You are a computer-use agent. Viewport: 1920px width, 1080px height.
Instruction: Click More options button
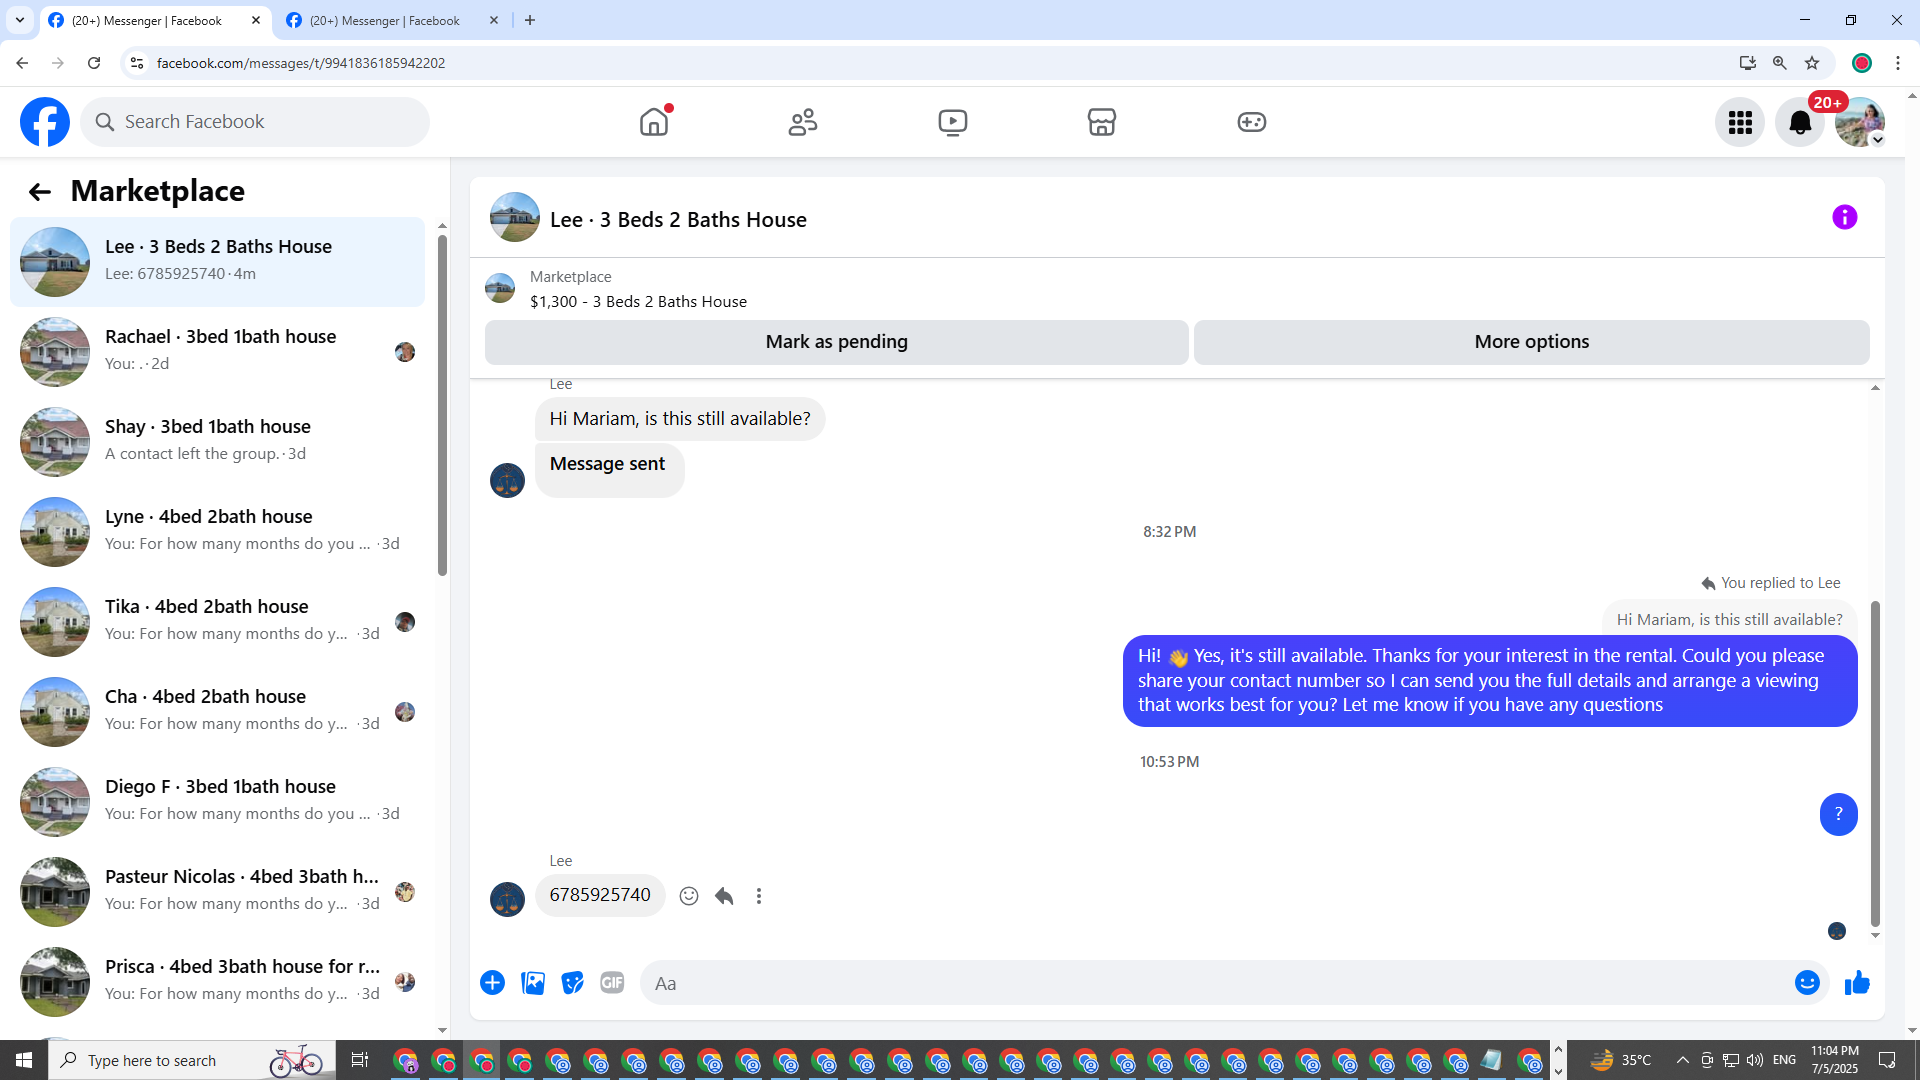point(1531,342)
